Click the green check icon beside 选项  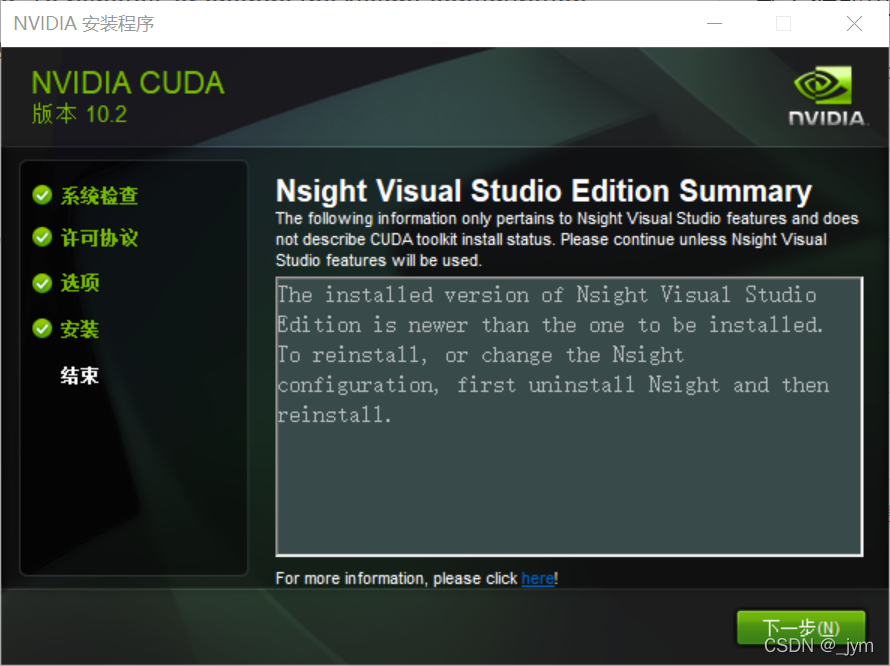click(x=43, y=283)
